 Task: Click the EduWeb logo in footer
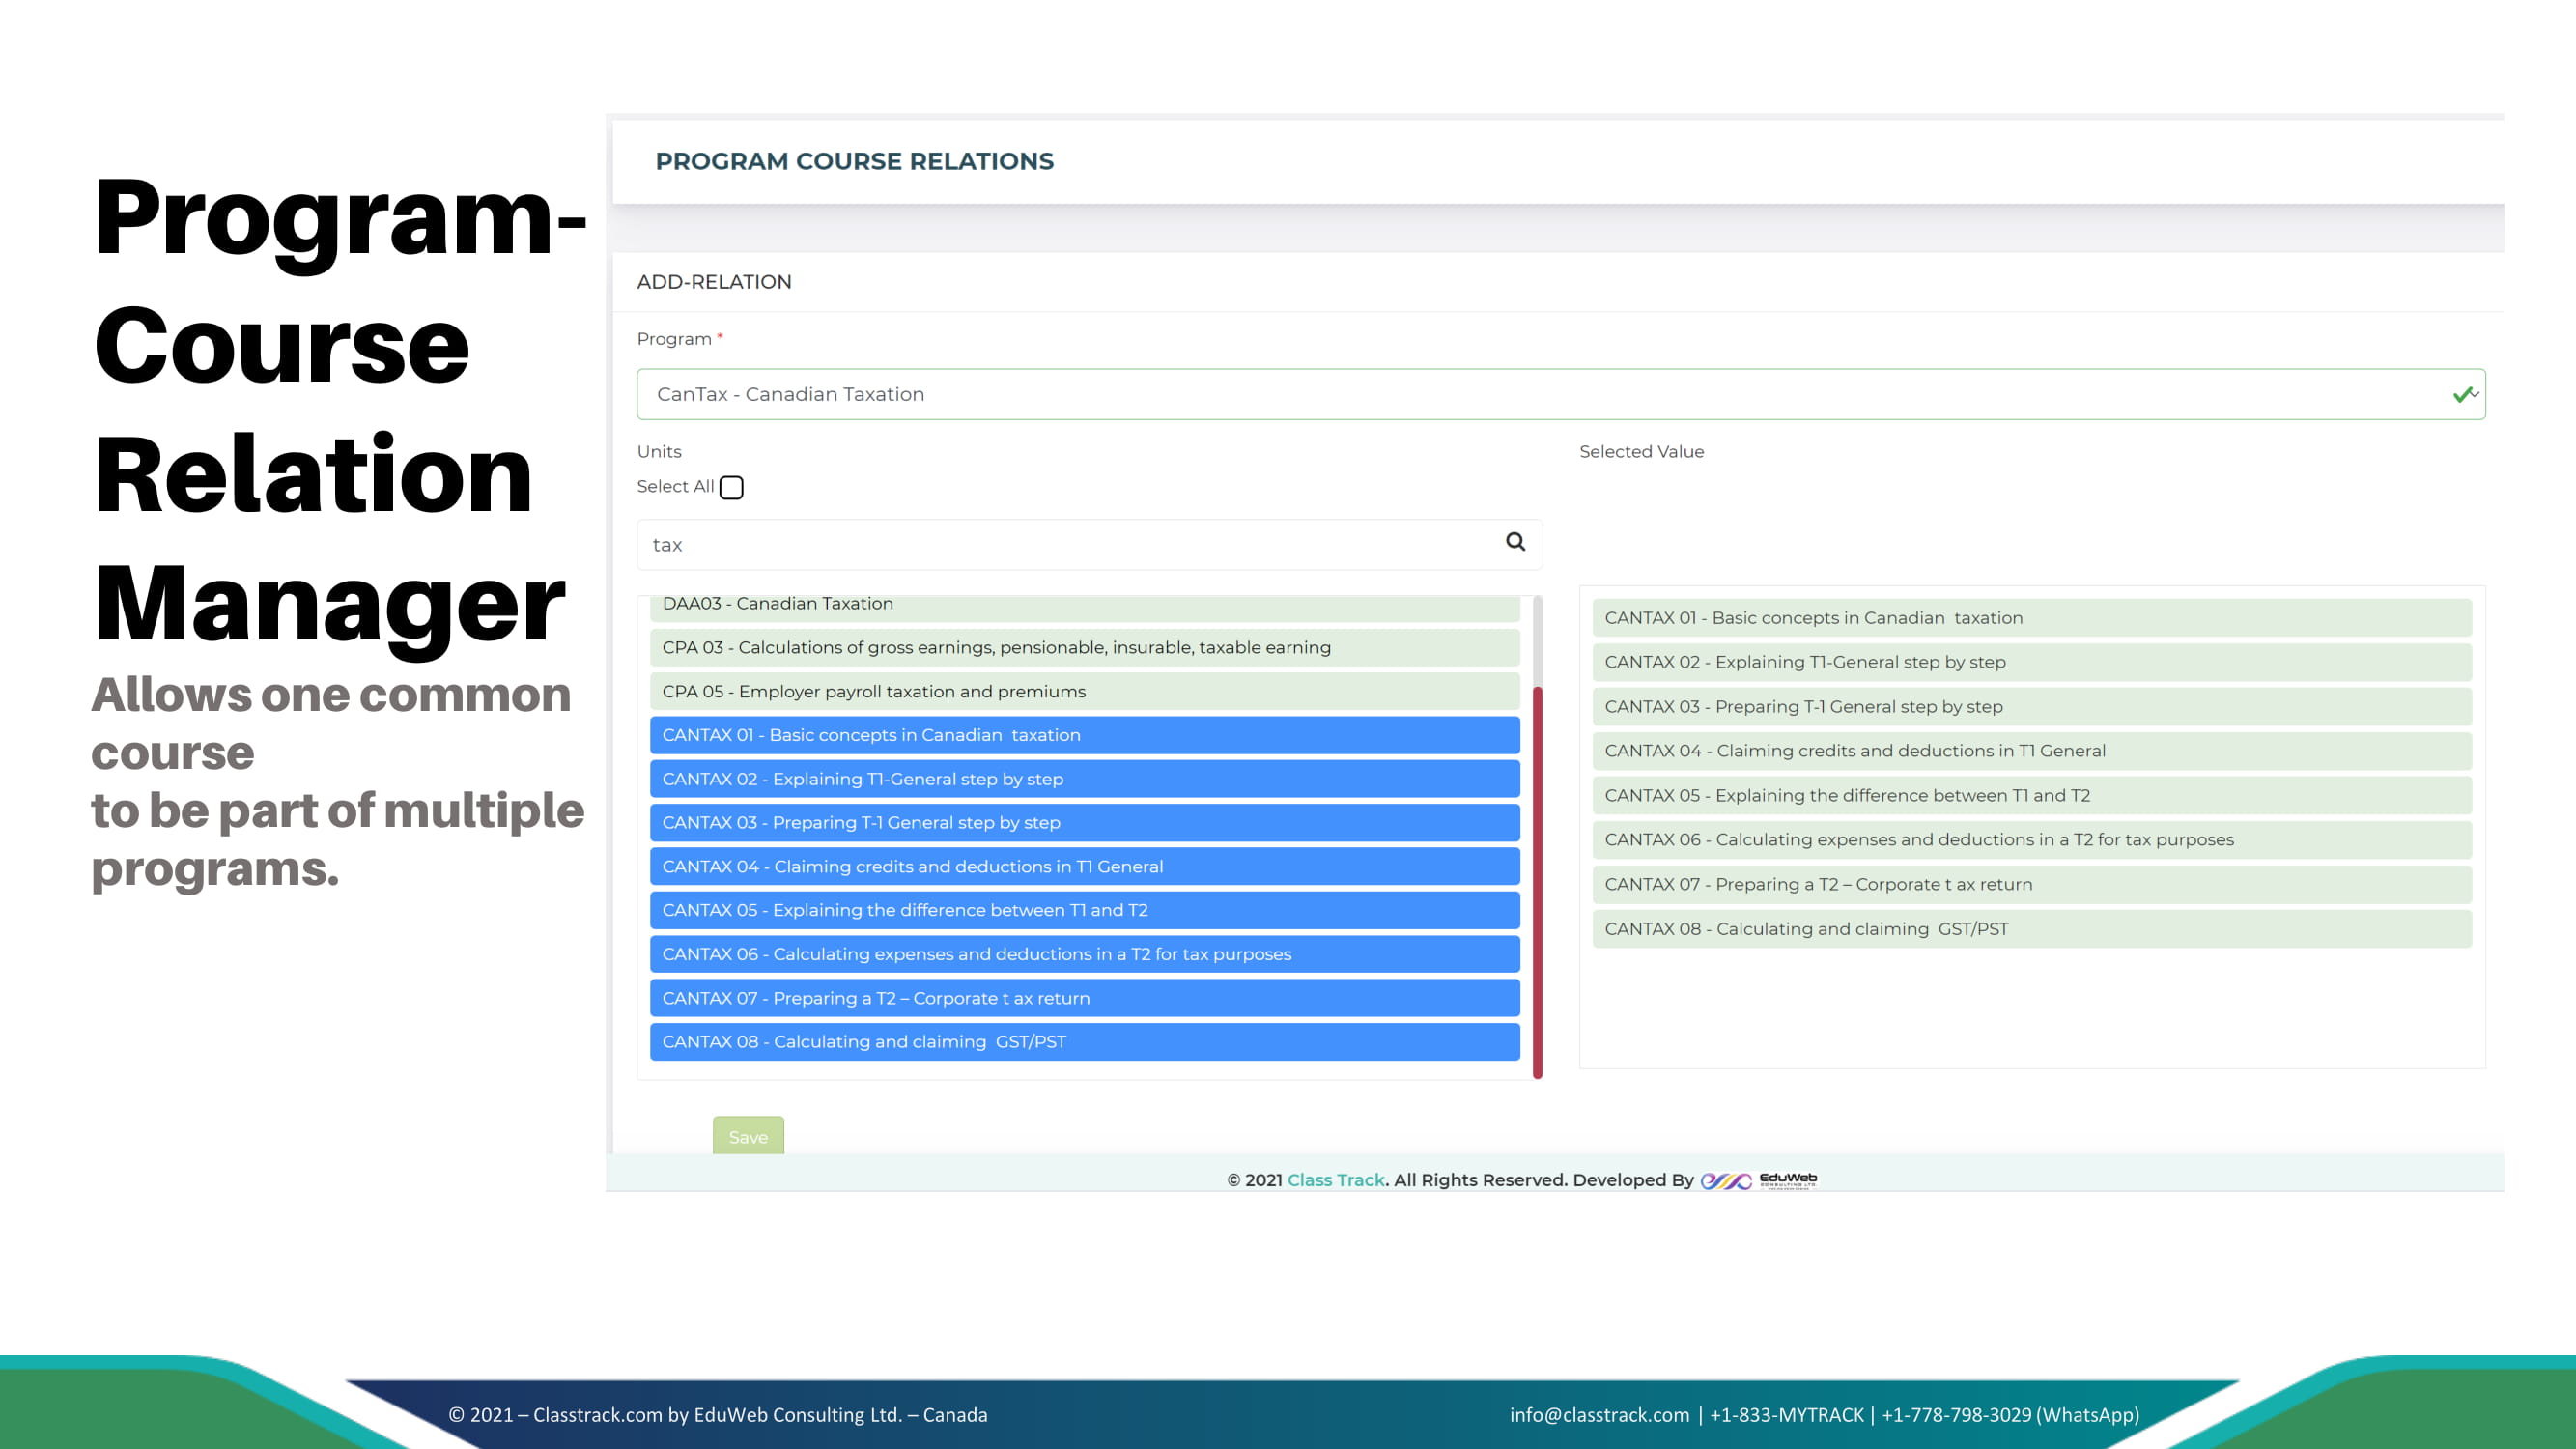click(1758, 1180)
